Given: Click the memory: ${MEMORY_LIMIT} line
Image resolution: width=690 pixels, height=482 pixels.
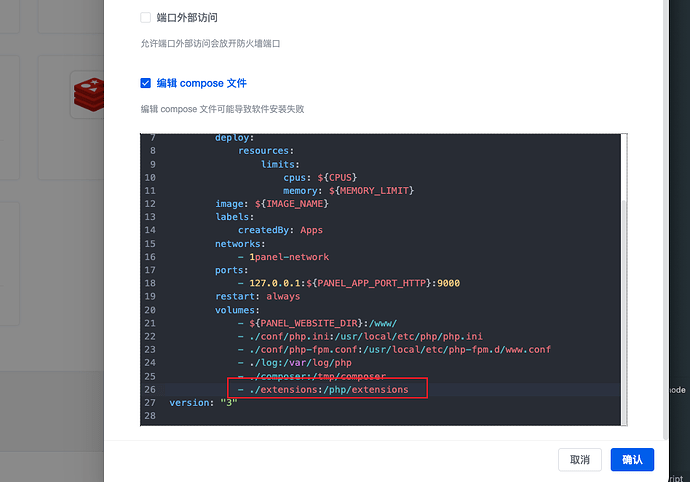Looking at the screenshot, I should click(x=348, y=190).
